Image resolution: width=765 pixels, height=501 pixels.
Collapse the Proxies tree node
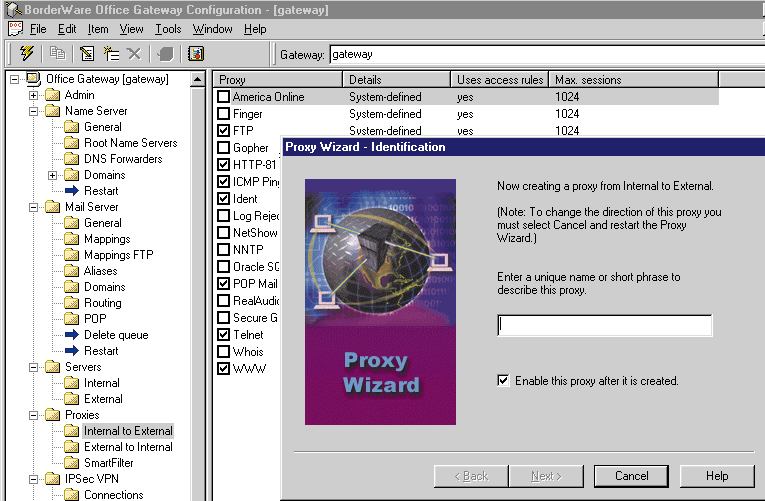coord(33,415)
